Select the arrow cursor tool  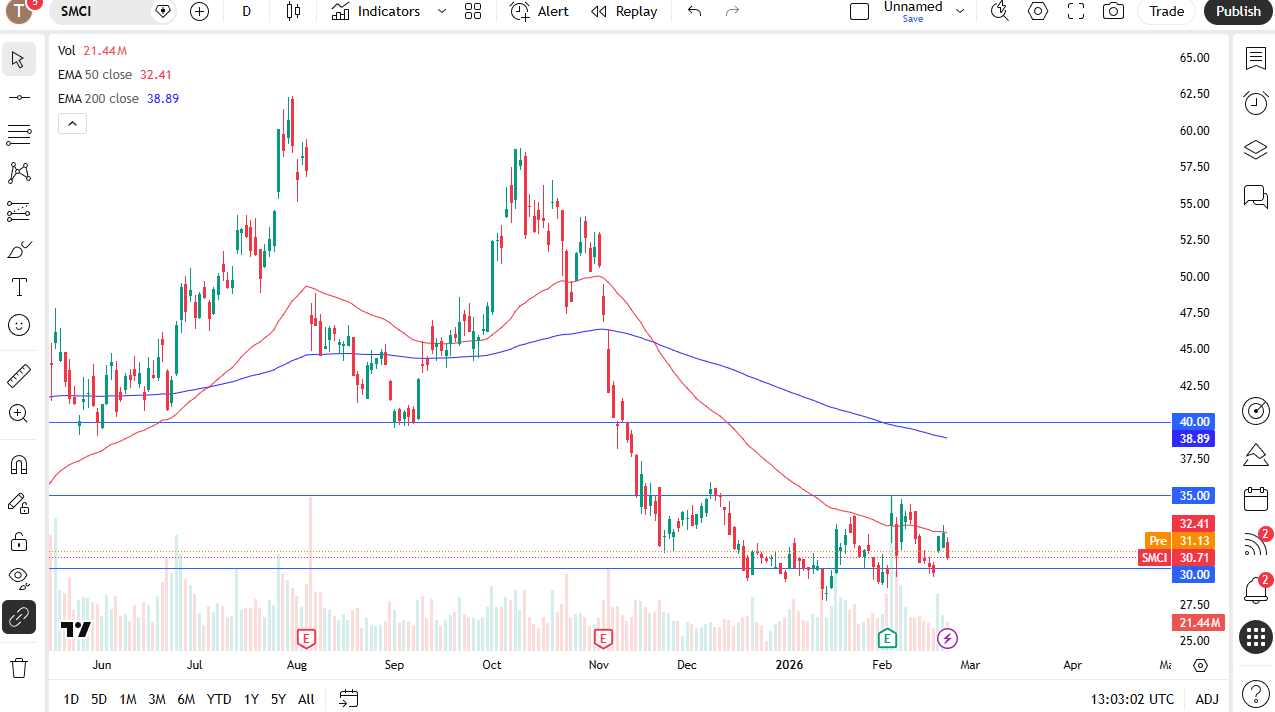18,59
